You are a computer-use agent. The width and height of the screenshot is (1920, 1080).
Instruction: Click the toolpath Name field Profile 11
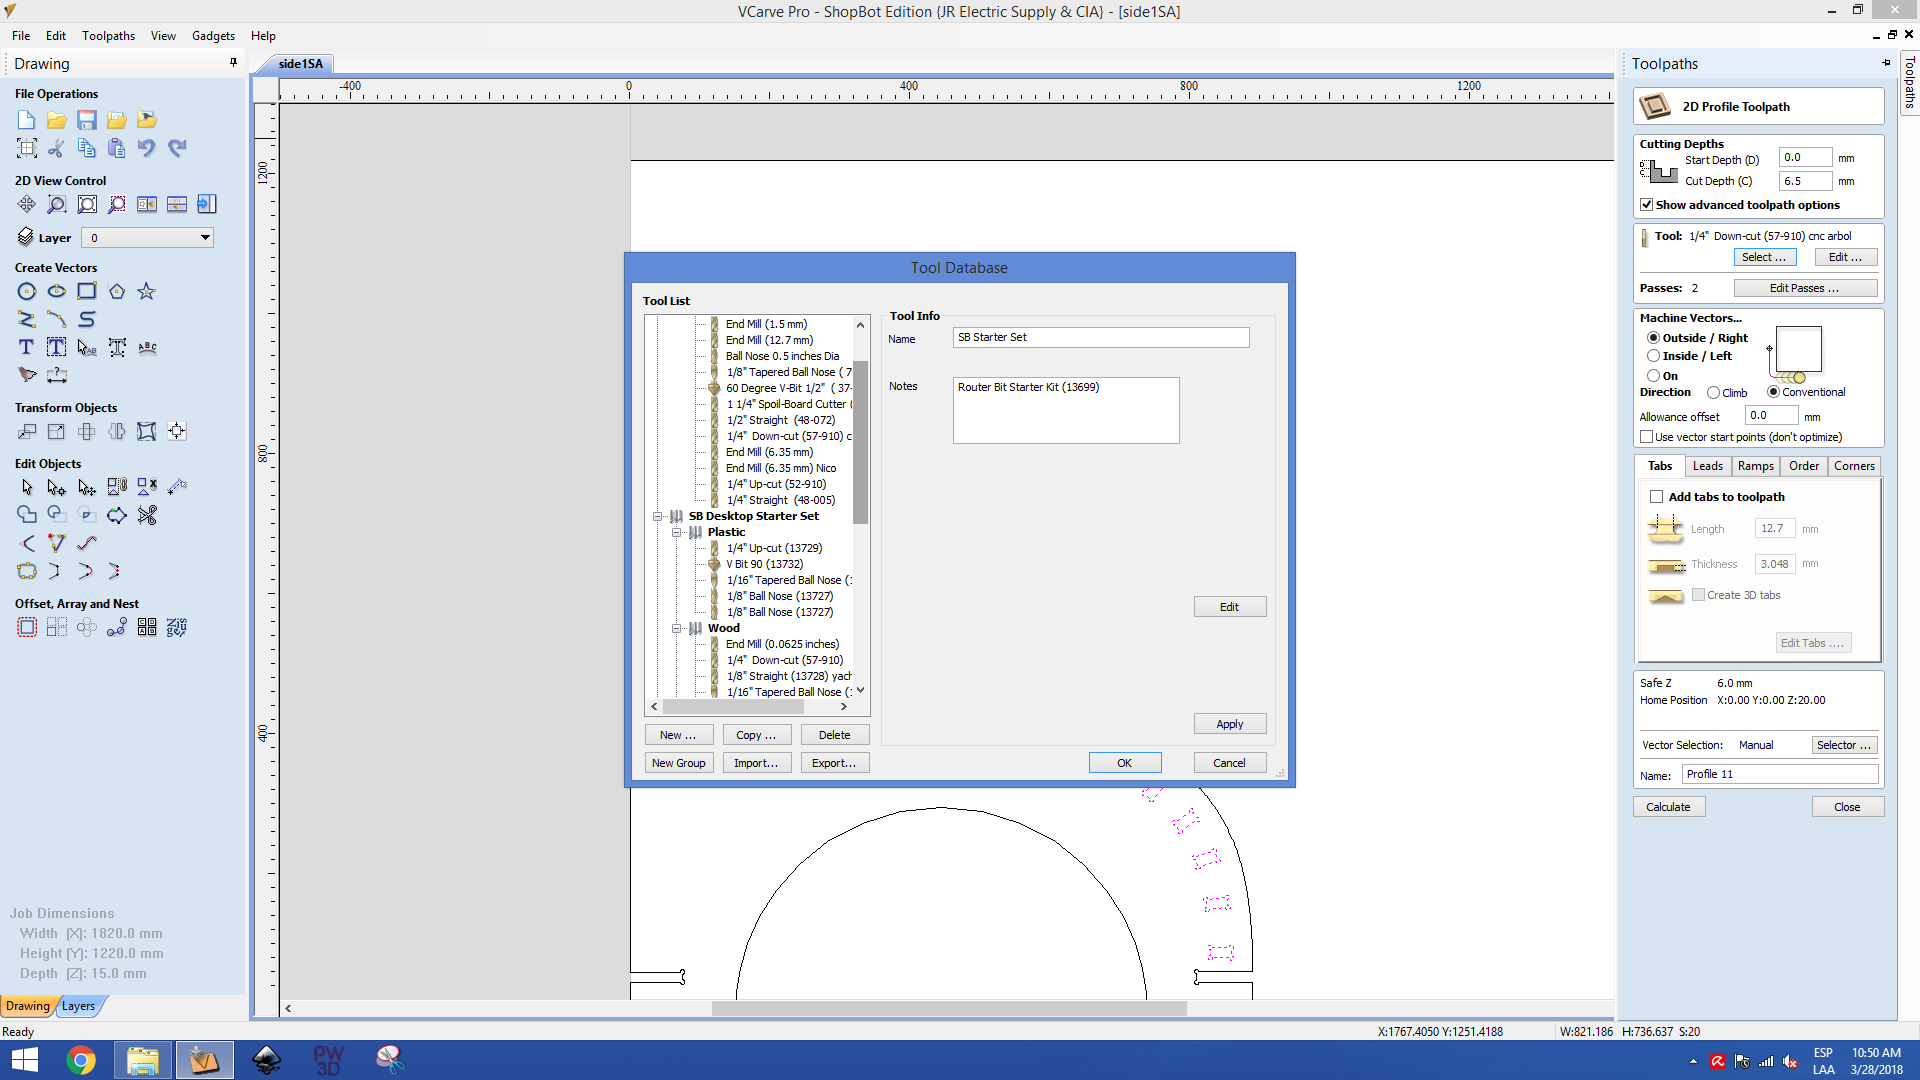[x=1780, y=774]
